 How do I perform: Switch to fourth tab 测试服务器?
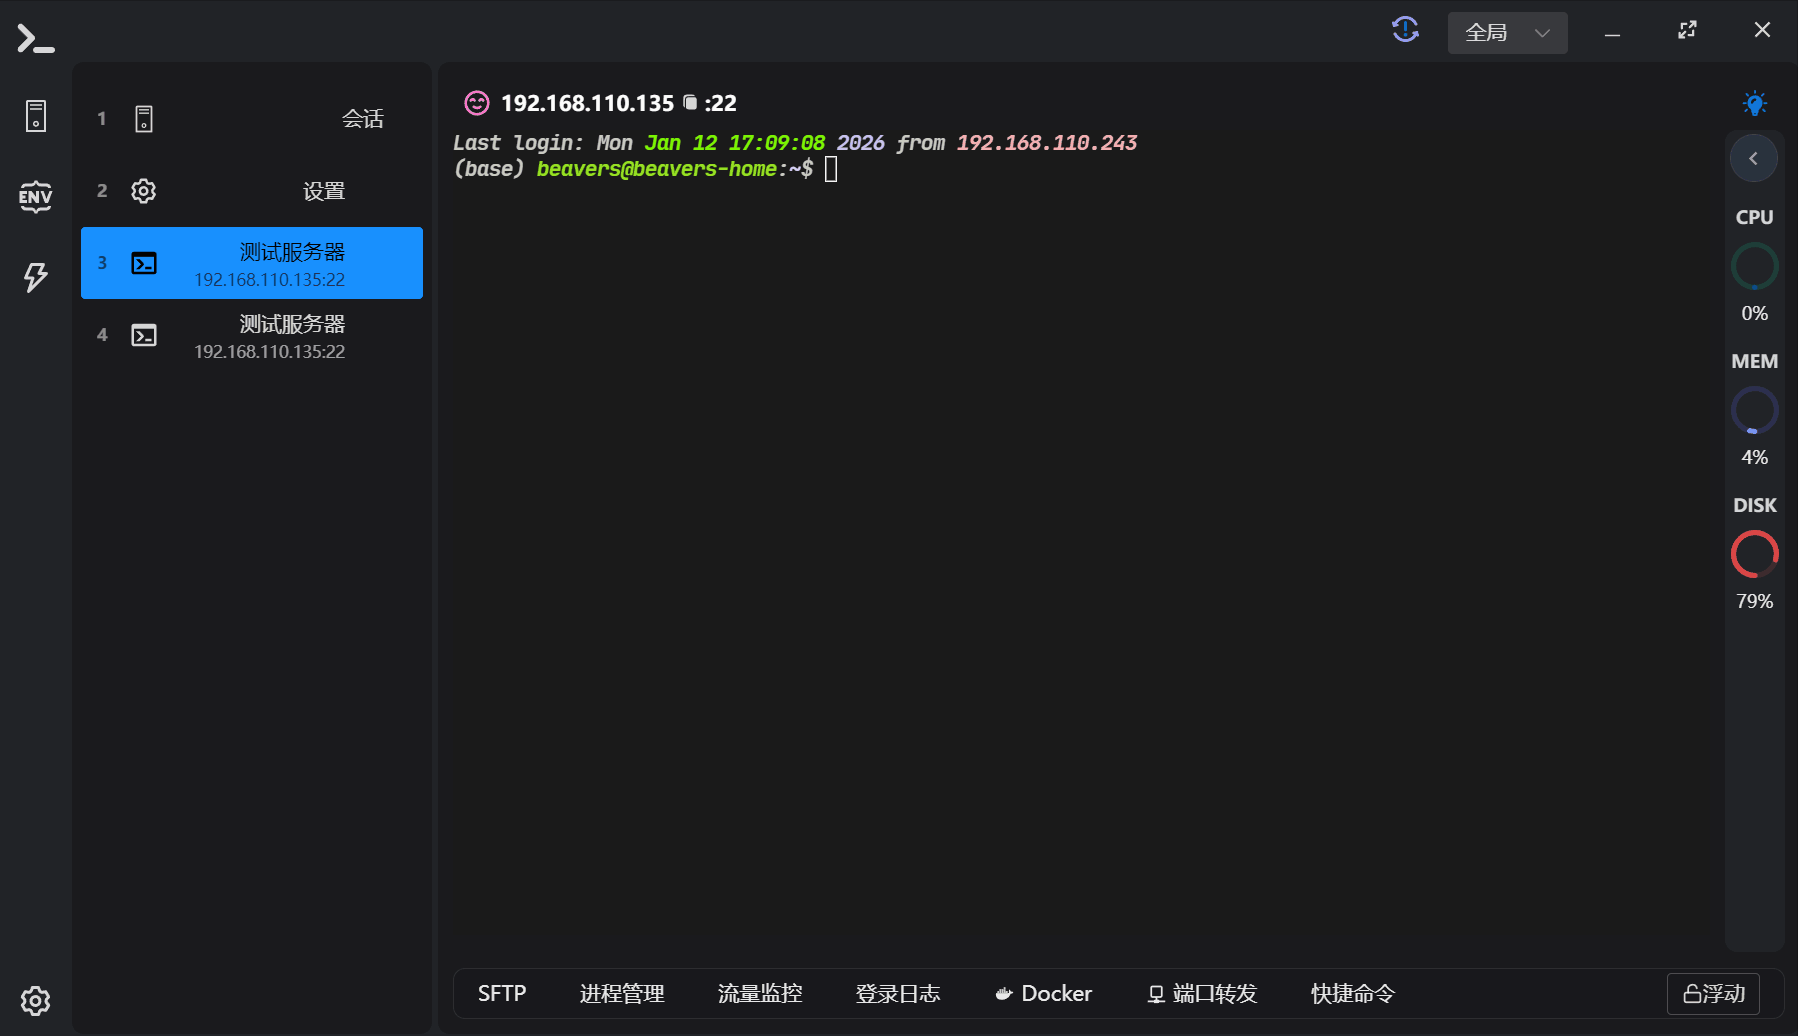pos(252,336)
